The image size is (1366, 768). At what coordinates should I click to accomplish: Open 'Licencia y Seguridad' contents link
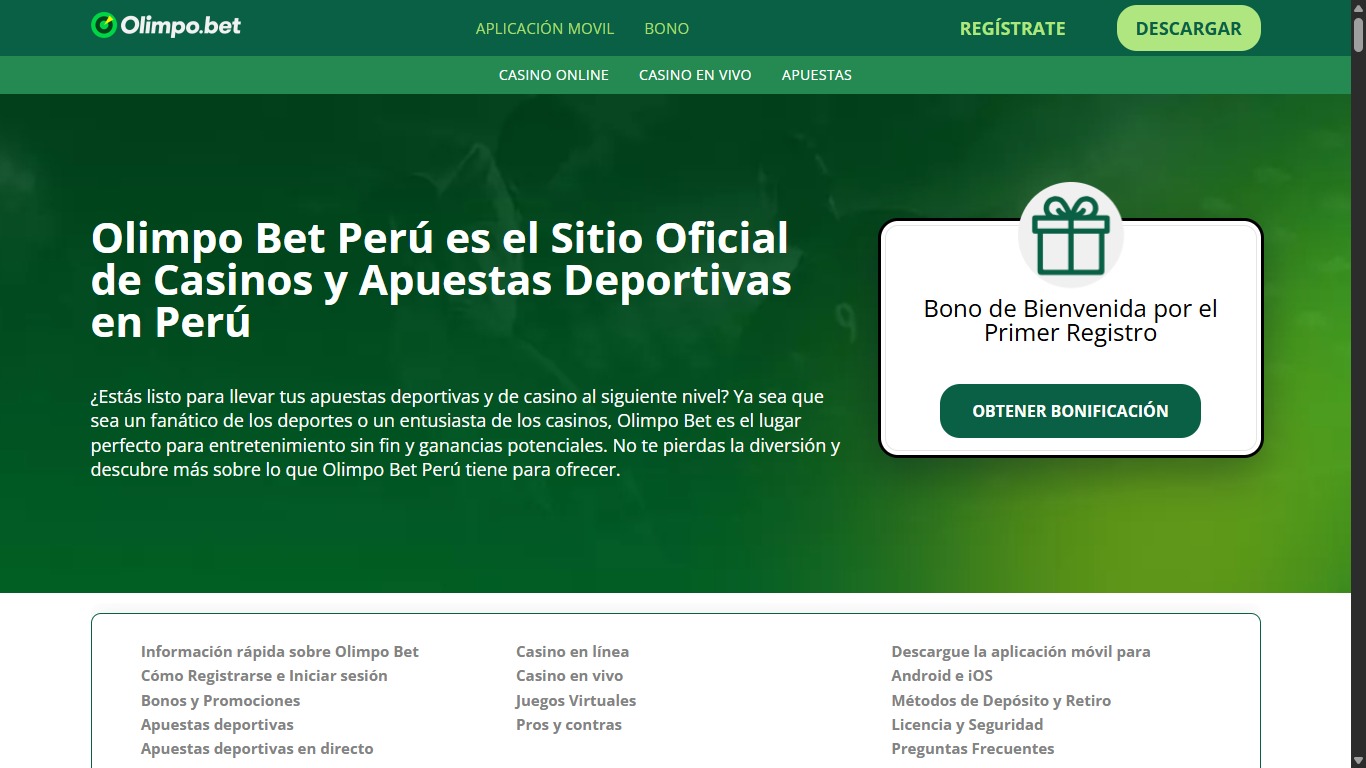[x=967, y=725]
